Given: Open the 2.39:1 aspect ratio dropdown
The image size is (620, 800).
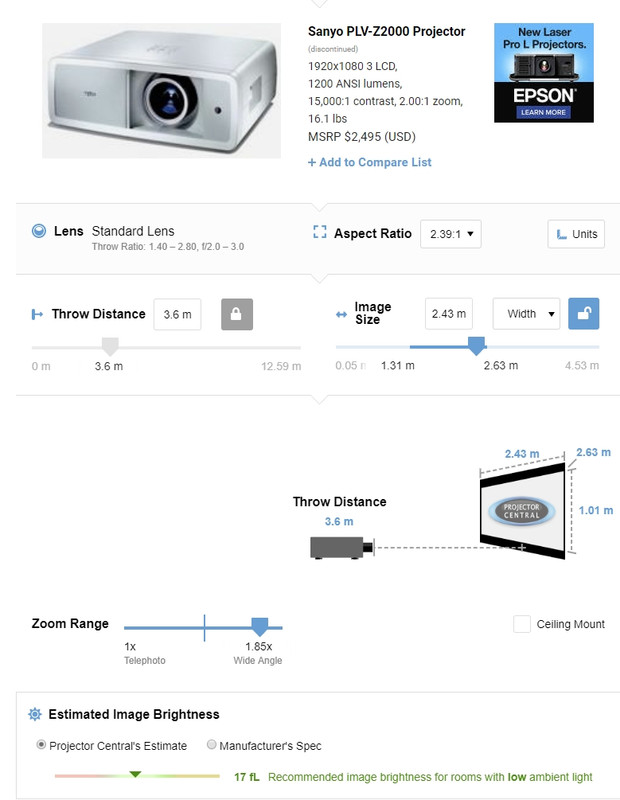Looking at the screenshot, I should point(451,234).
